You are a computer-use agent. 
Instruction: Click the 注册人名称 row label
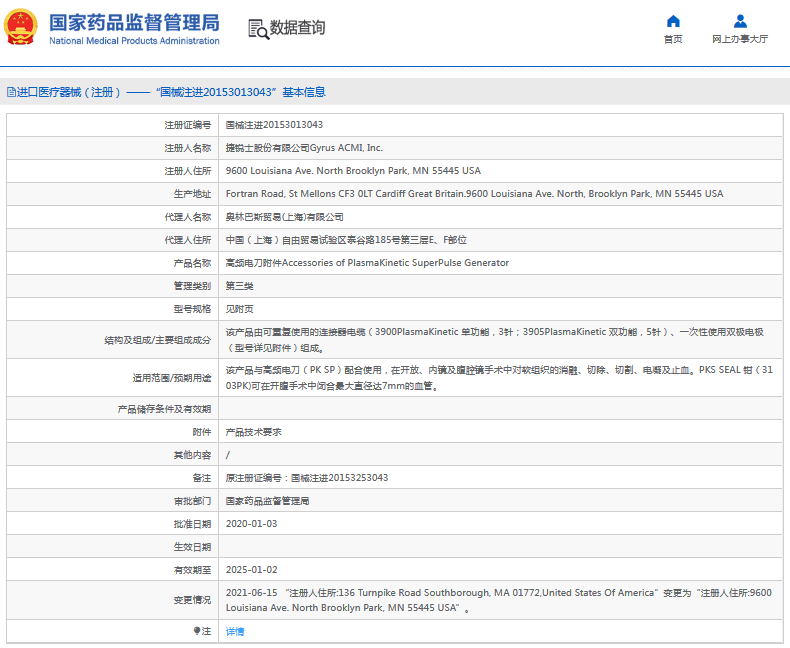[x=187, y=148]
